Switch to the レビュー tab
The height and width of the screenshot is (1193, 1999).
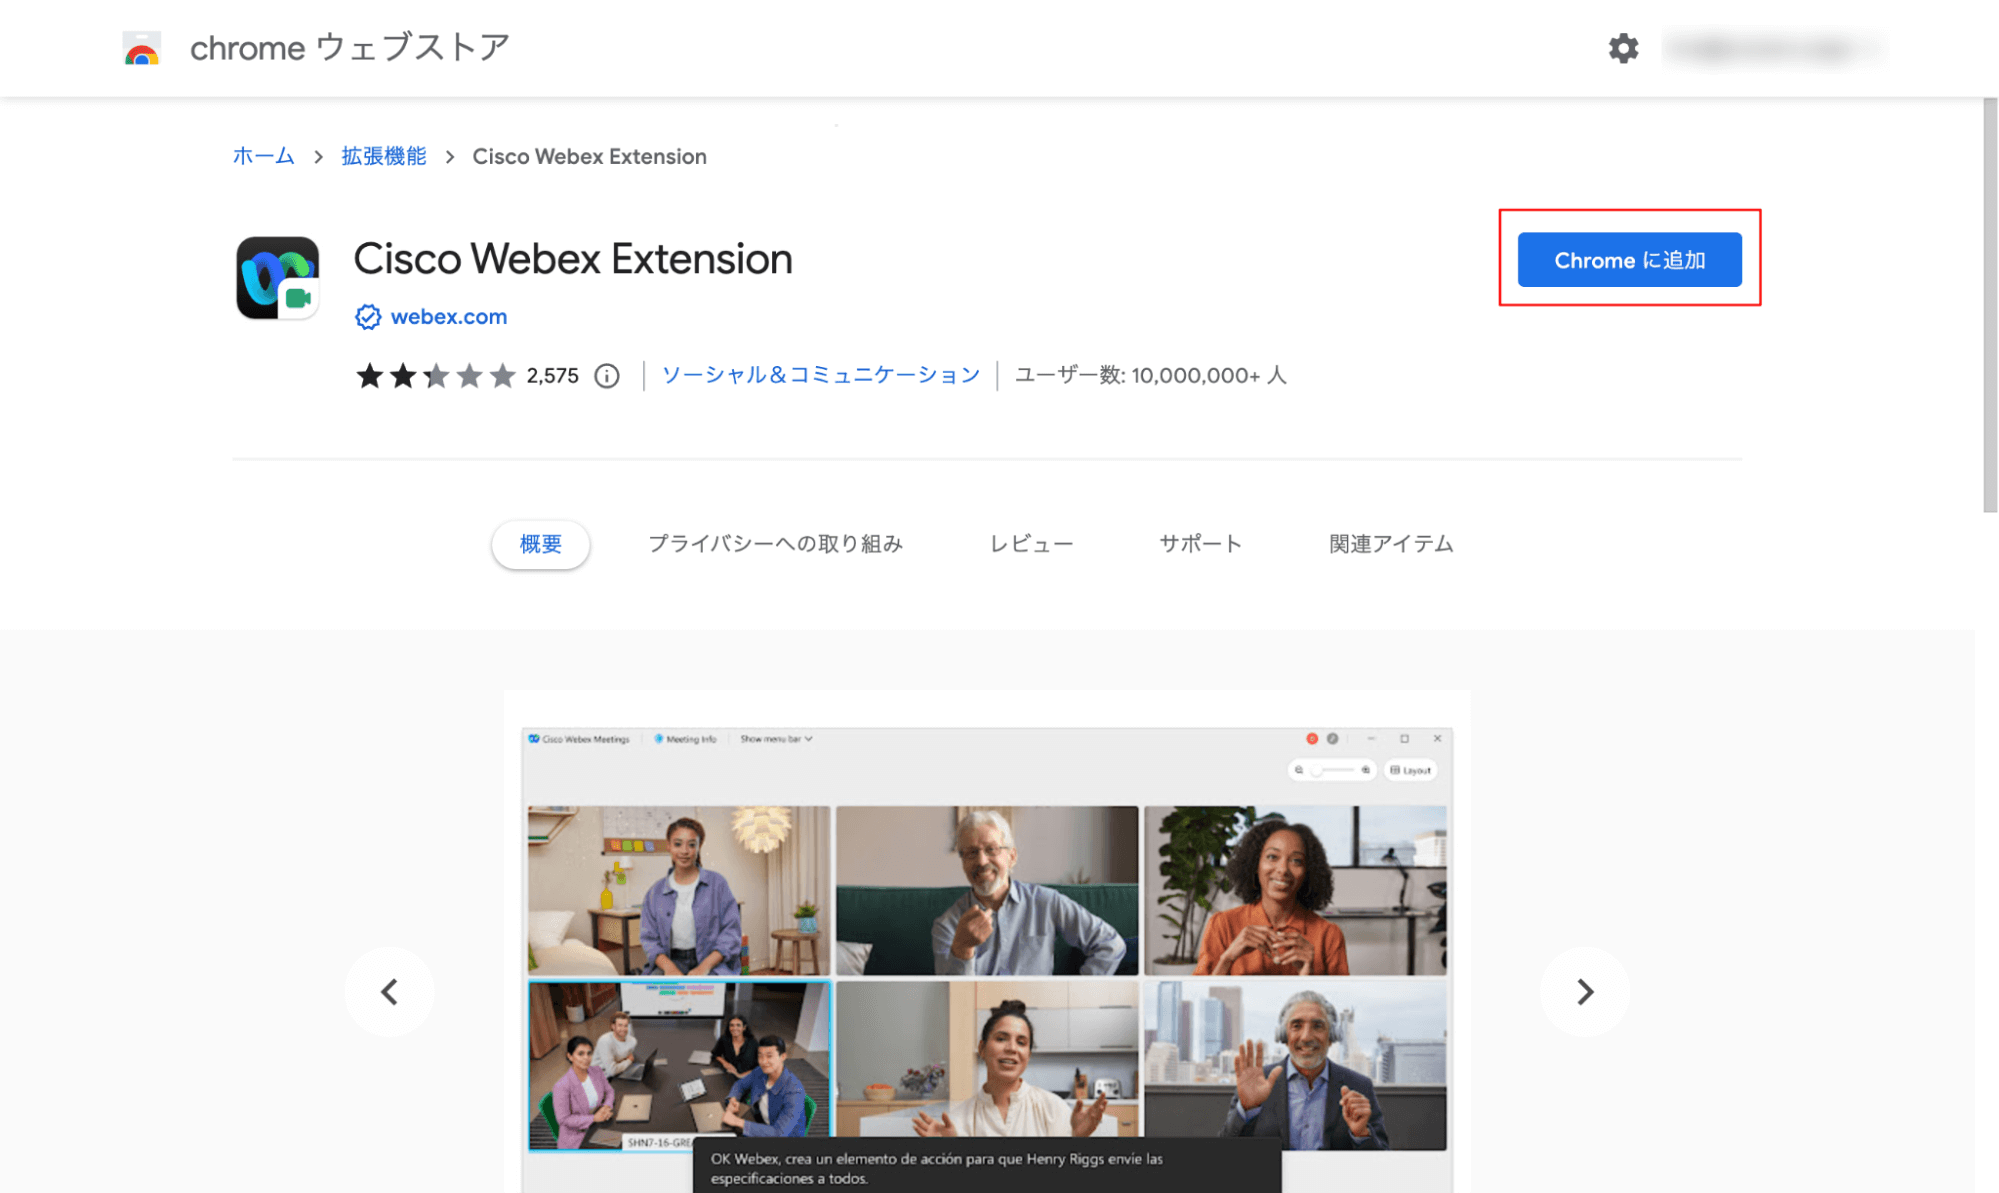click(1031, 544)
